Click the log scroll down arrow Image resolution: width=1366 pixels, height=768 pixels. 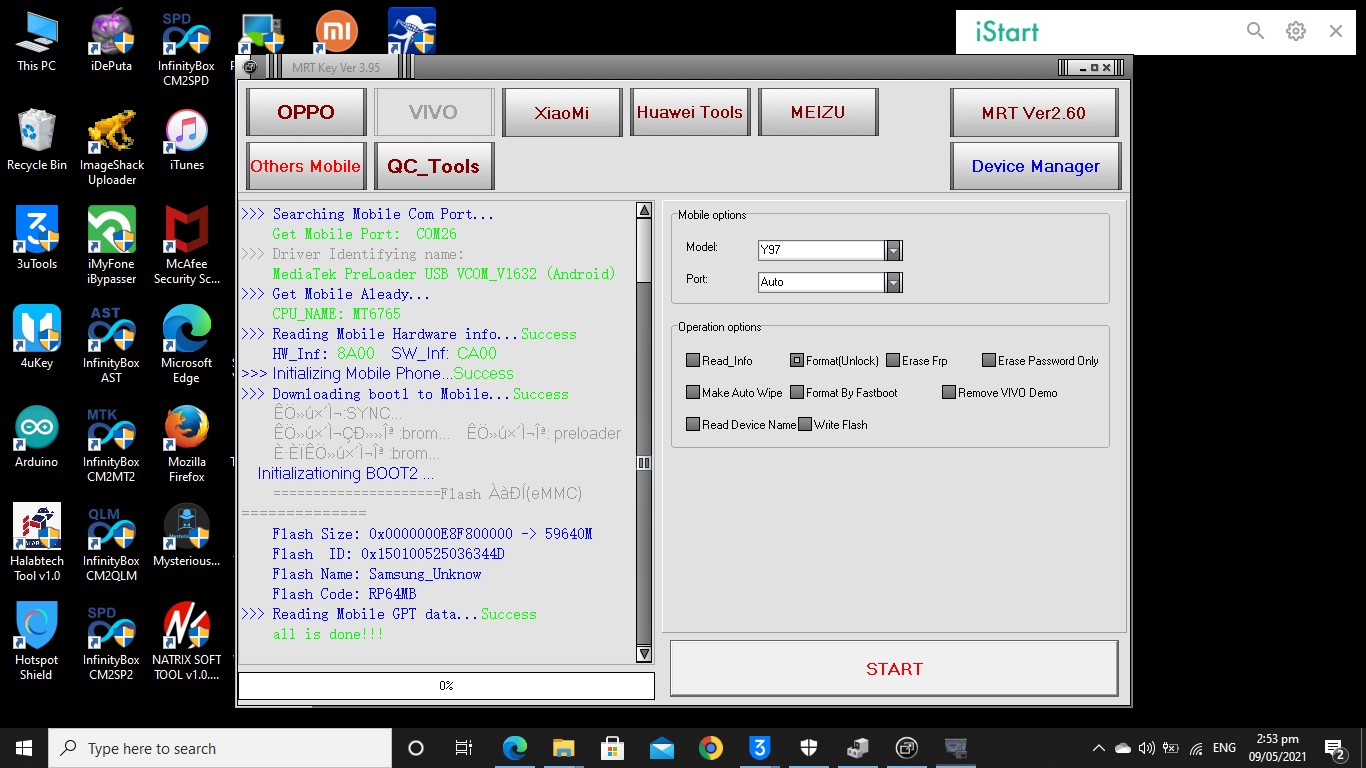point(644,654)
